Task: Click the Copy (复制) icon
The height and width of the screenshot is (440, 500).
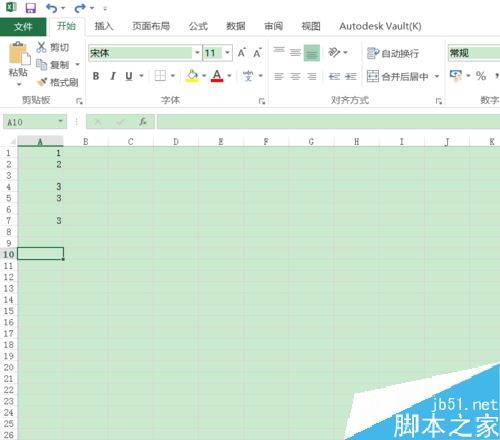Action: 41,64
